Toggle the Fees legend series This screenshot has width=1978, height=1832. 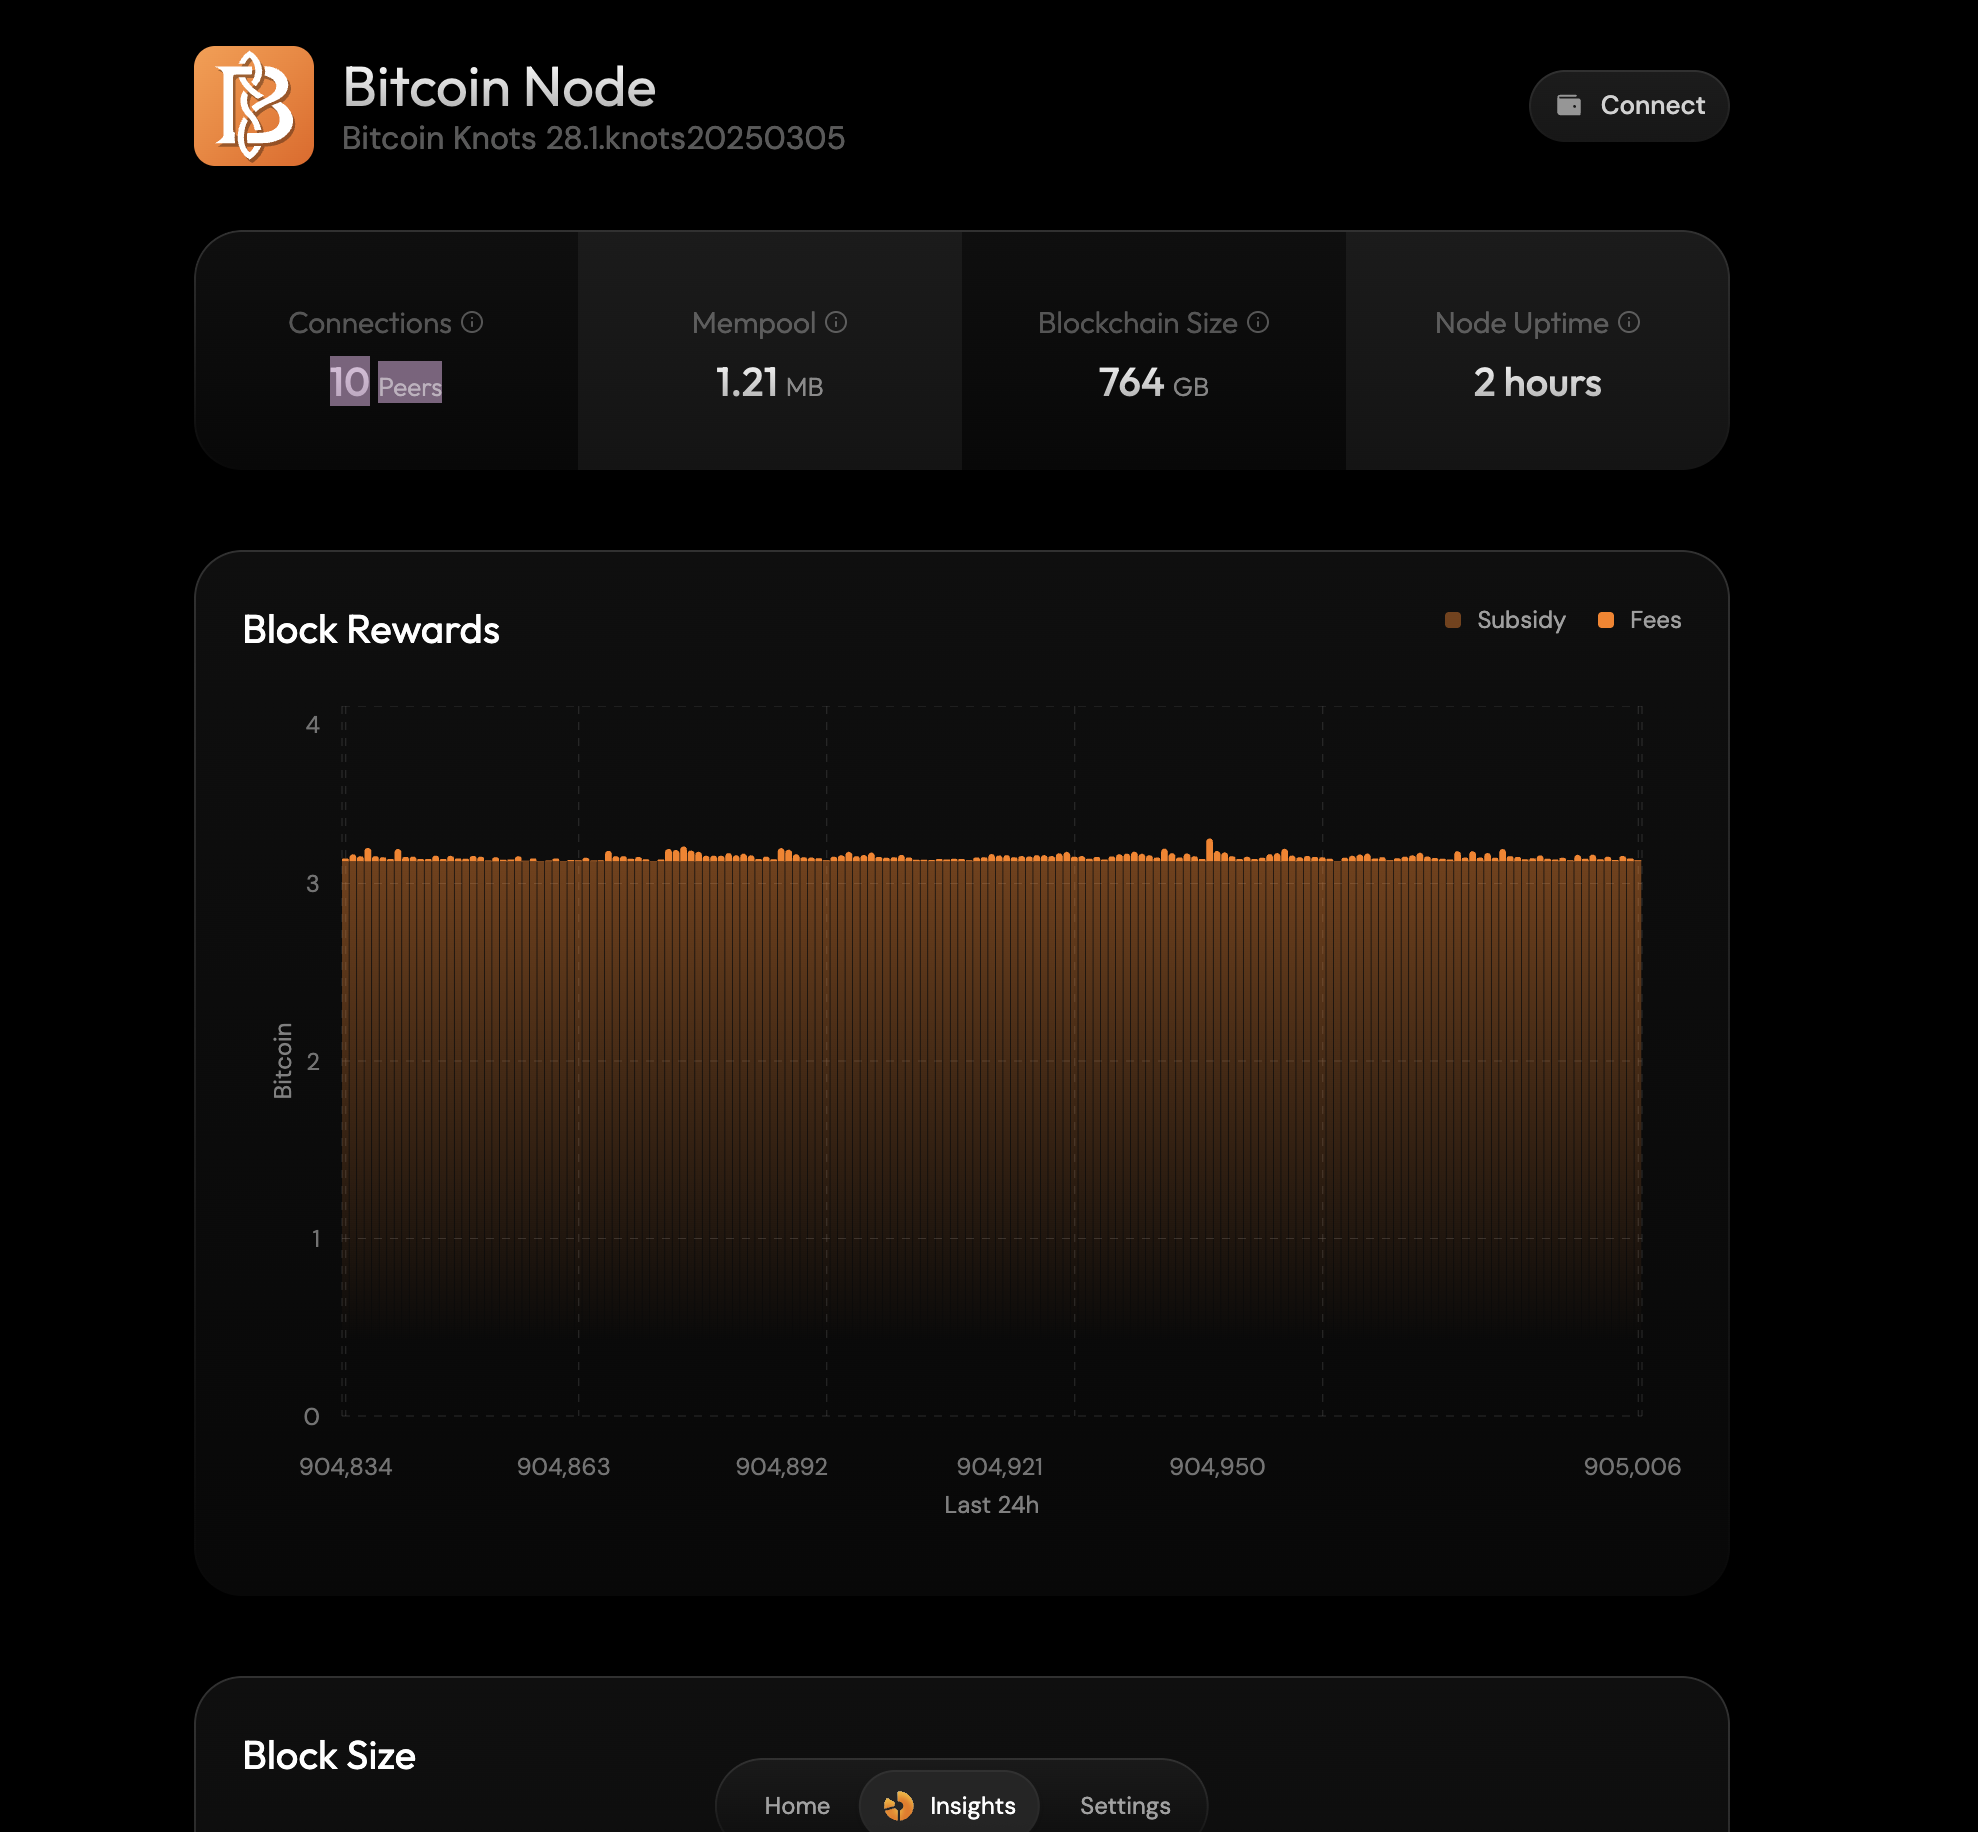(1639, 620)
